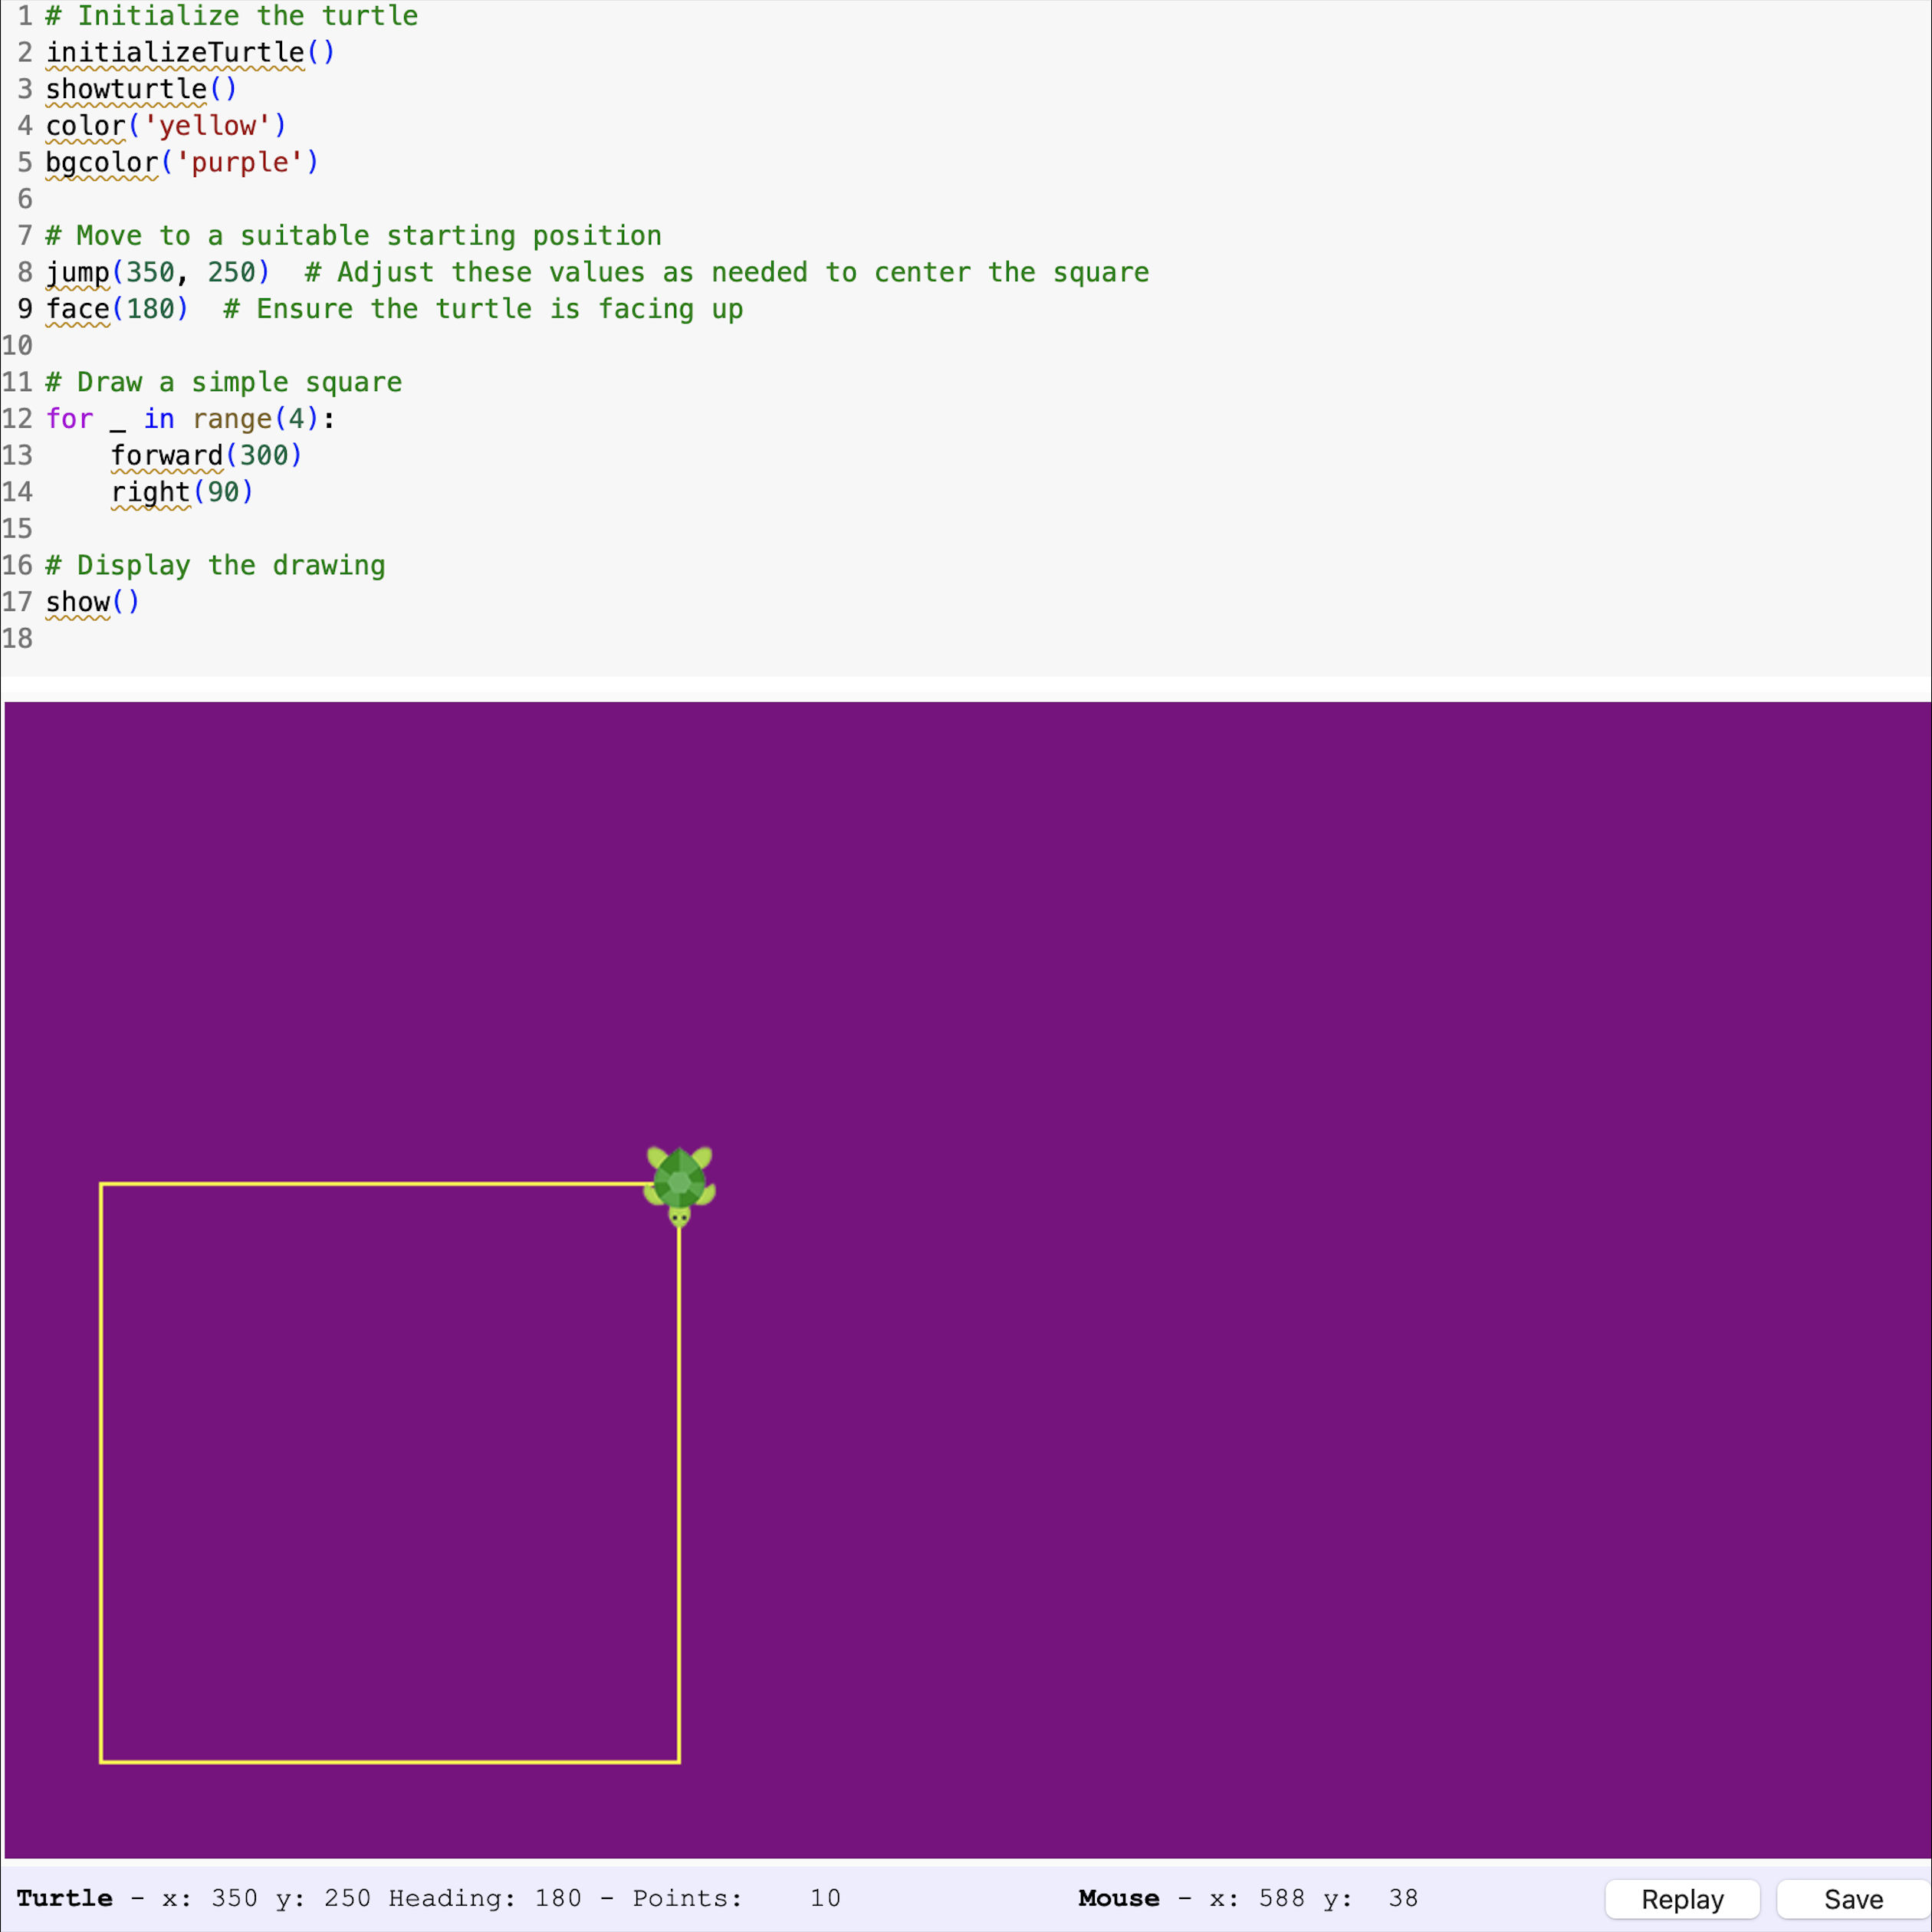Click the face(180) call
Image resolution: width=1932 pixels, height=1932 pixels.
point(115,309)
